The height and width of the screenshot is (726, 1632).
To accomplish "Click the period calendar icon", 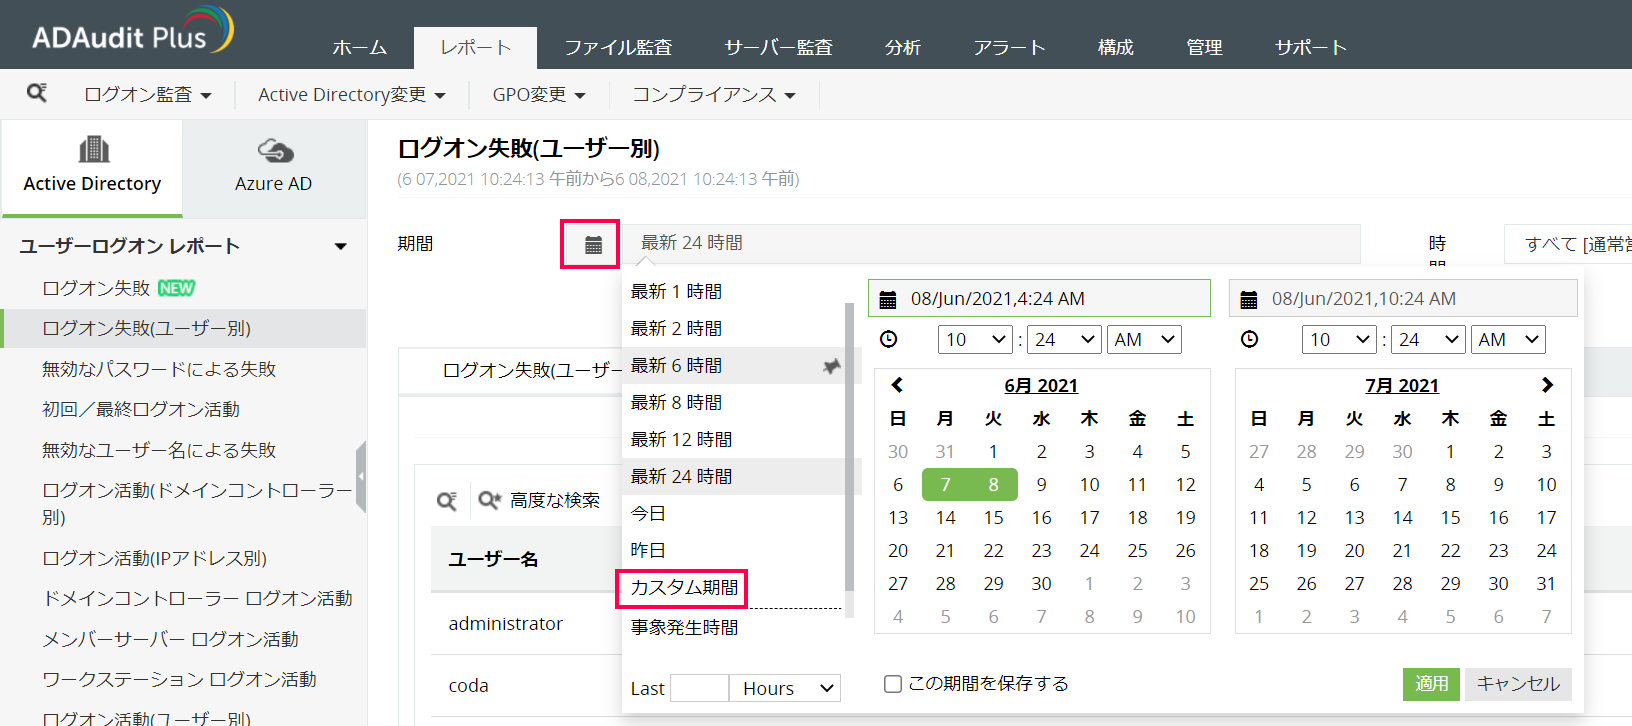I will coord(592,245).
